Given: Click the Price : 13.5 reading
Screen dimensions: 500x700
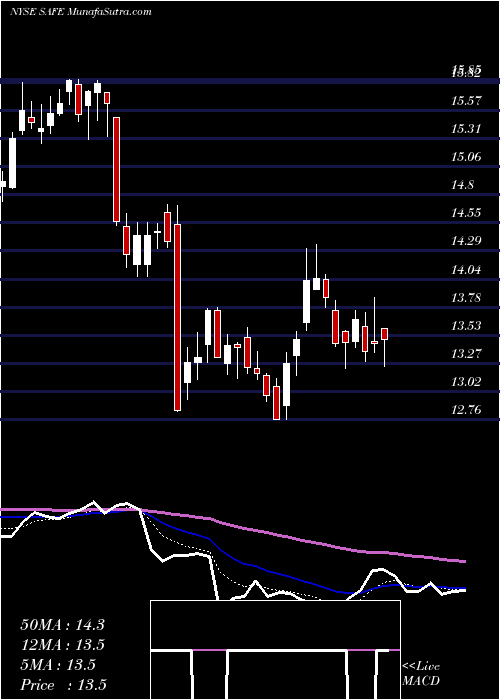Looking at the screenshot, I should coord(63,685).
